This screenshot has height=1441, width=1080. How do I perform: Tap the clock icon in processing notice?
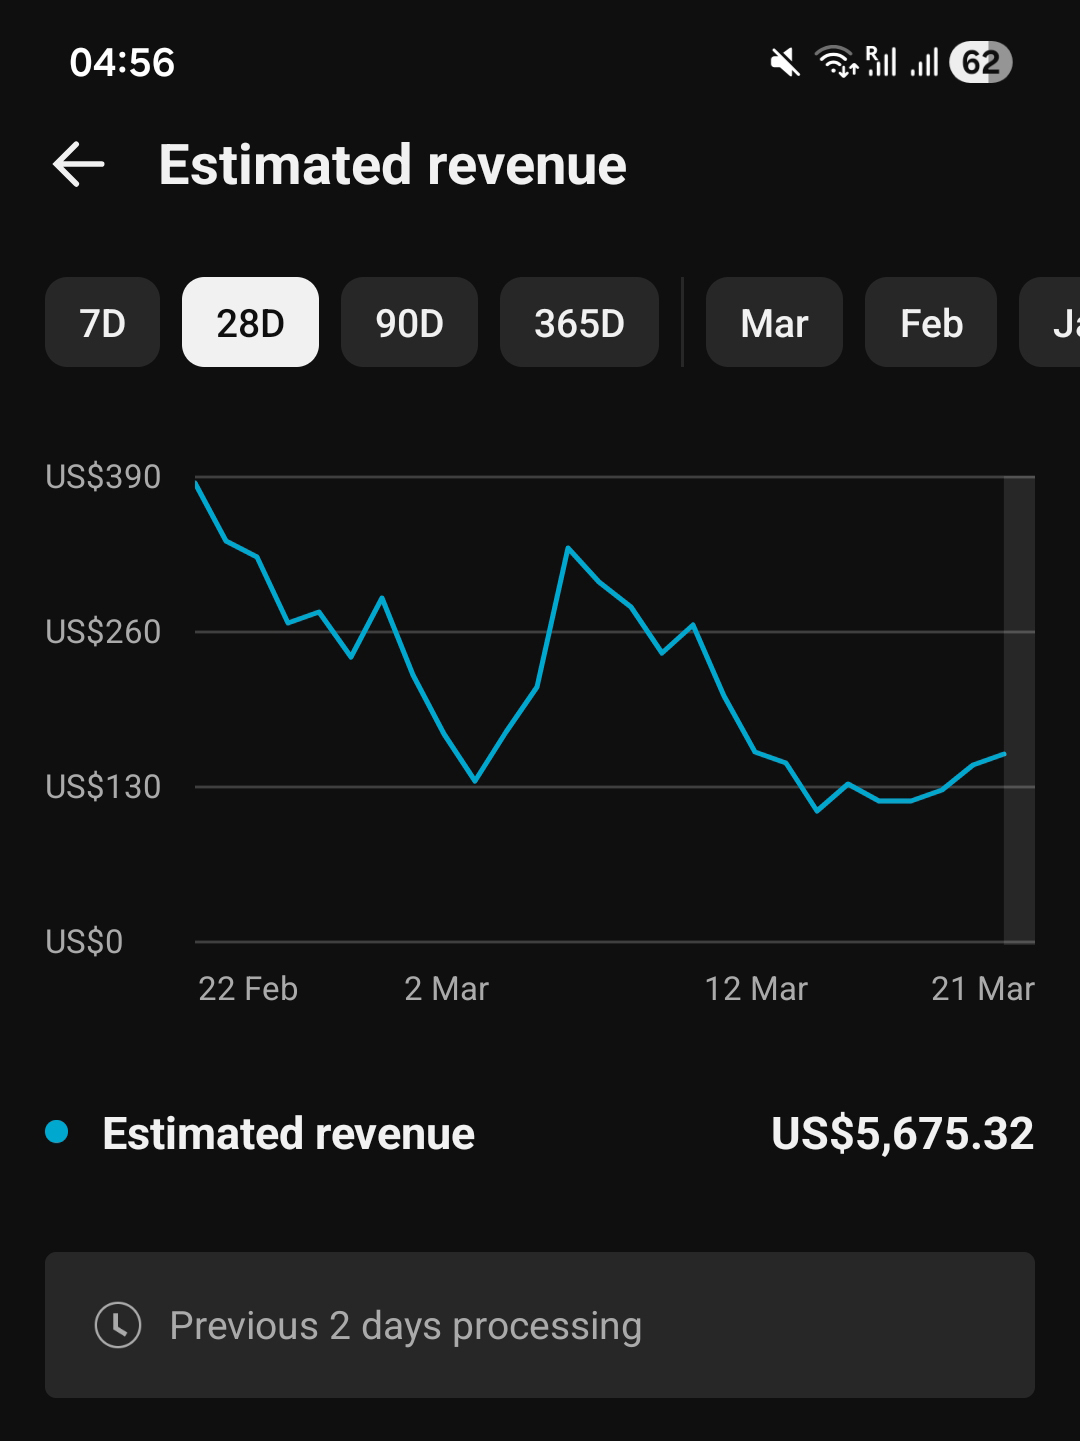coord(118,1325)
